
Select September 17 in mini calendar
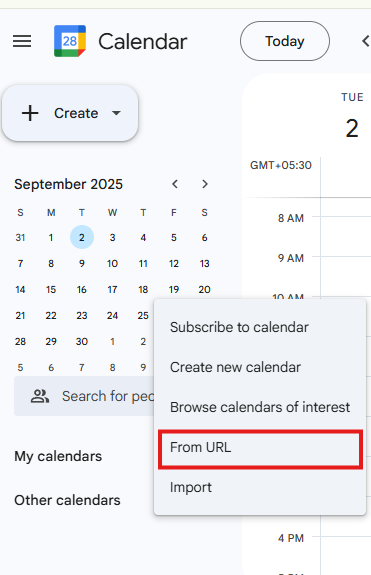pyautogui.click(x=112, y=289)
